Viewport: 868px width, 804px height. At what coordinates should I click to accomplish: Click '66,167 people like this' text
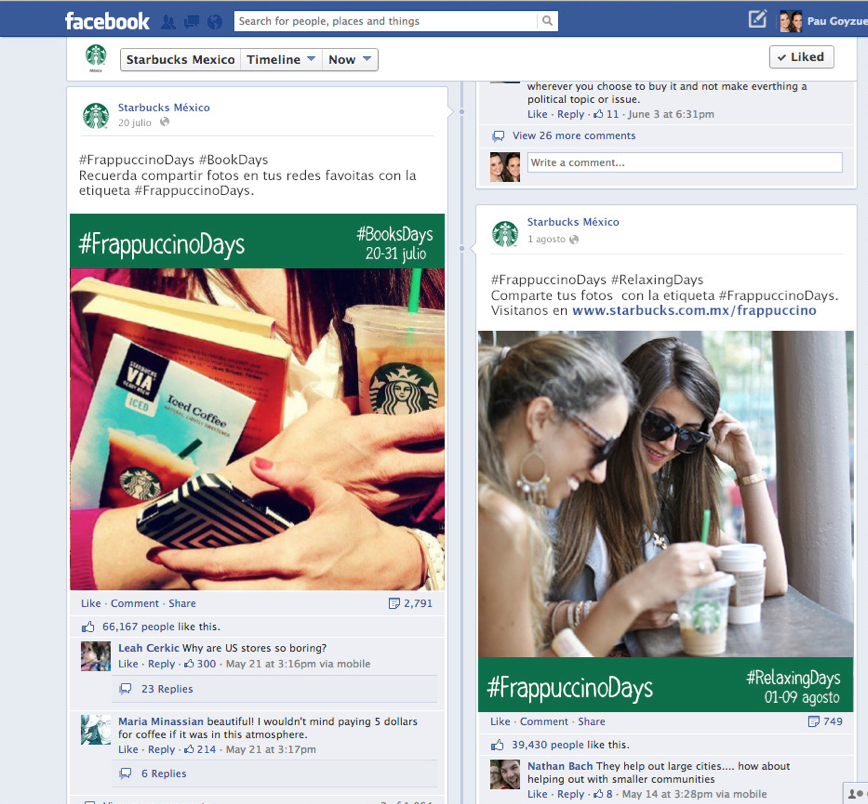pyautogui.click(x=161, y=626)
